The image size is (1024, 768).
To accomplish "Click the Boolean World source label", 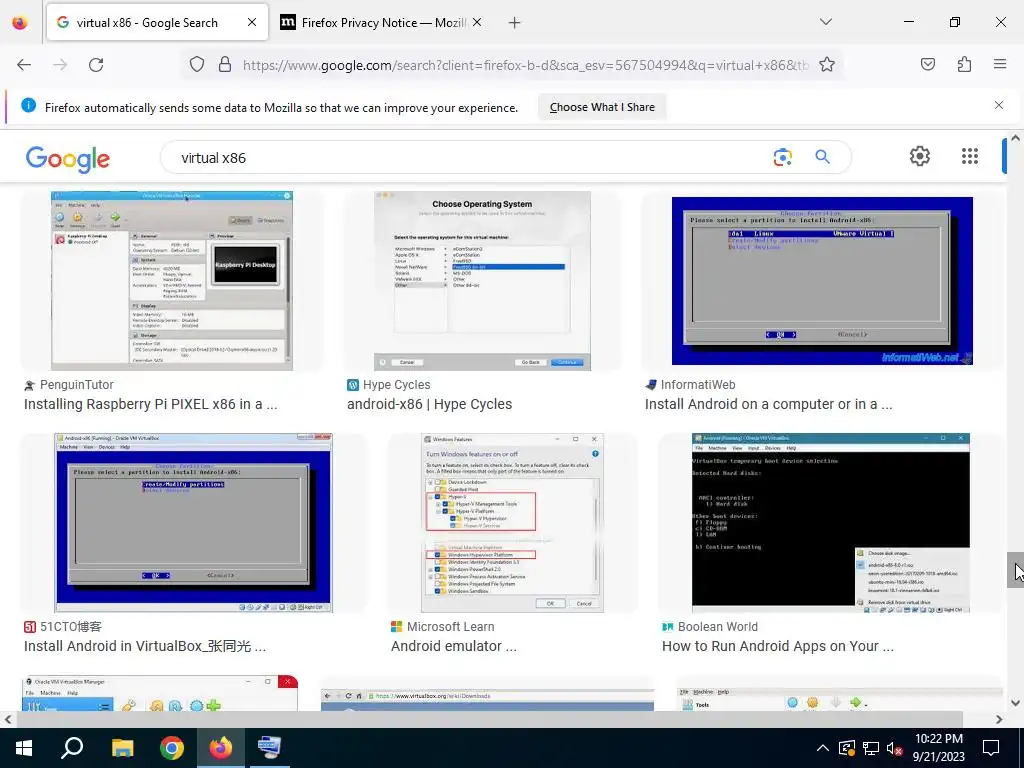I will click(x=718, y=627).
